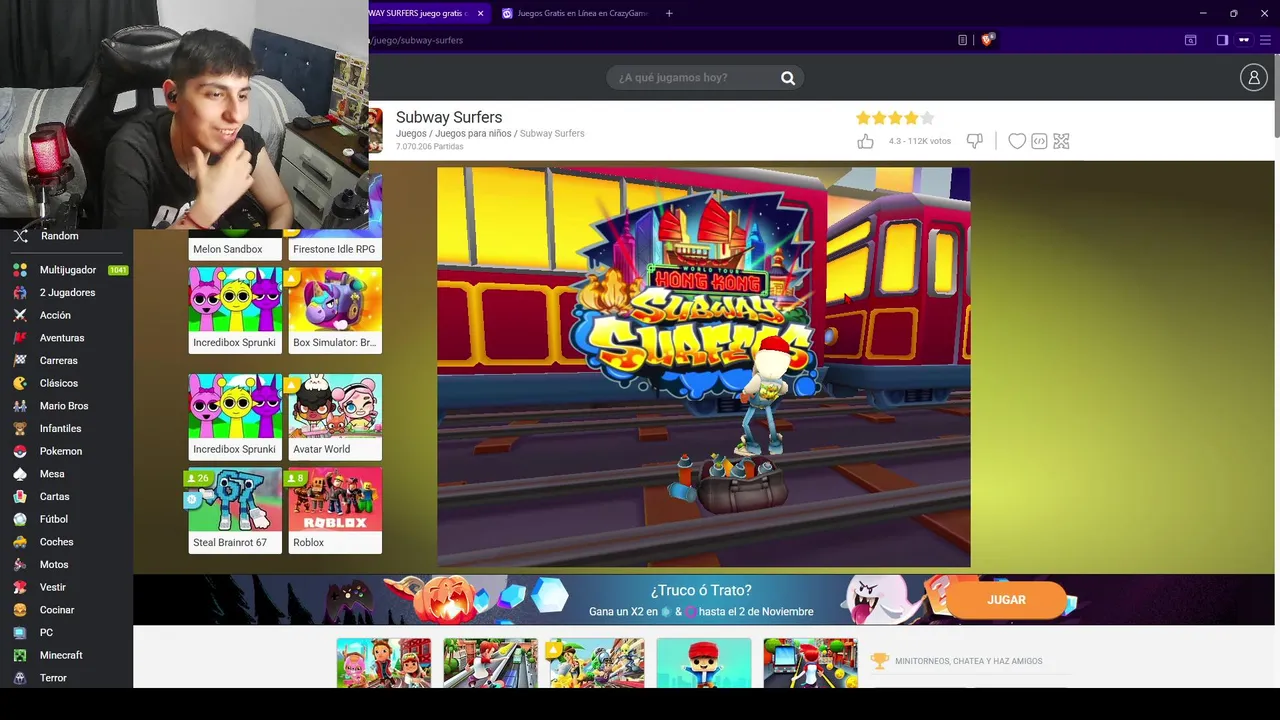Click the red-cap character thumbnail on teal background
This screenshot has height=720, width=1280.
point(704,663)
